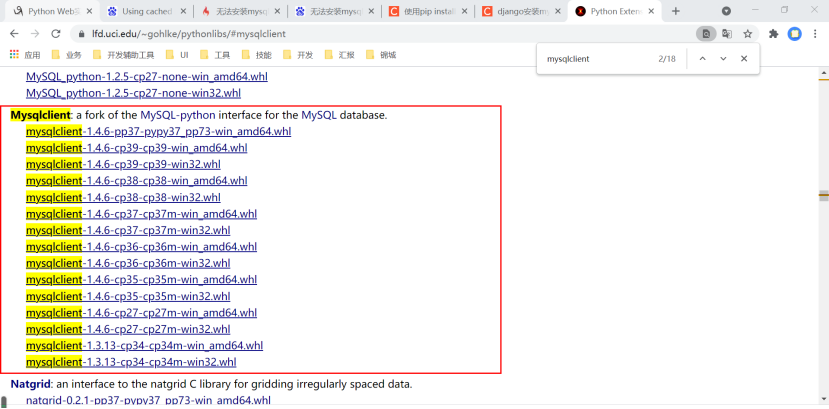The width and height of the screenshot is (829, 409).
Task: Switch to the 使用pip install tab
Action: pyautogui.click(x=427, y=11)
